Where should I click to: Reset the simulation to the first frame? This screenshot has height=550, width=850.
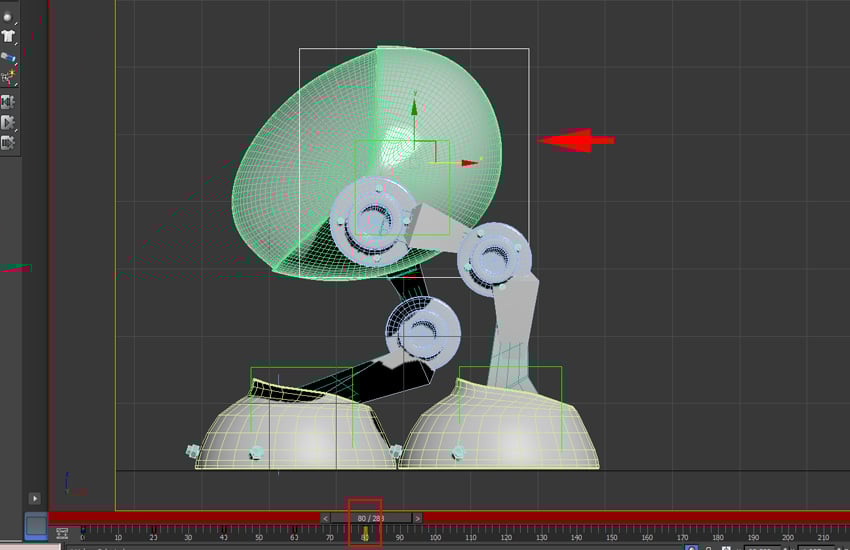pyautogui.click(x=8, y=102)
